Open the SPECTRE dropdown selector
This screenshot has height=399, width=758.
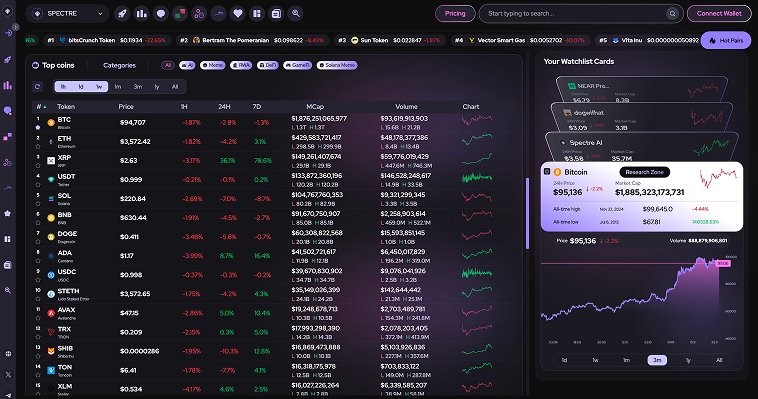tap(67, 14)
